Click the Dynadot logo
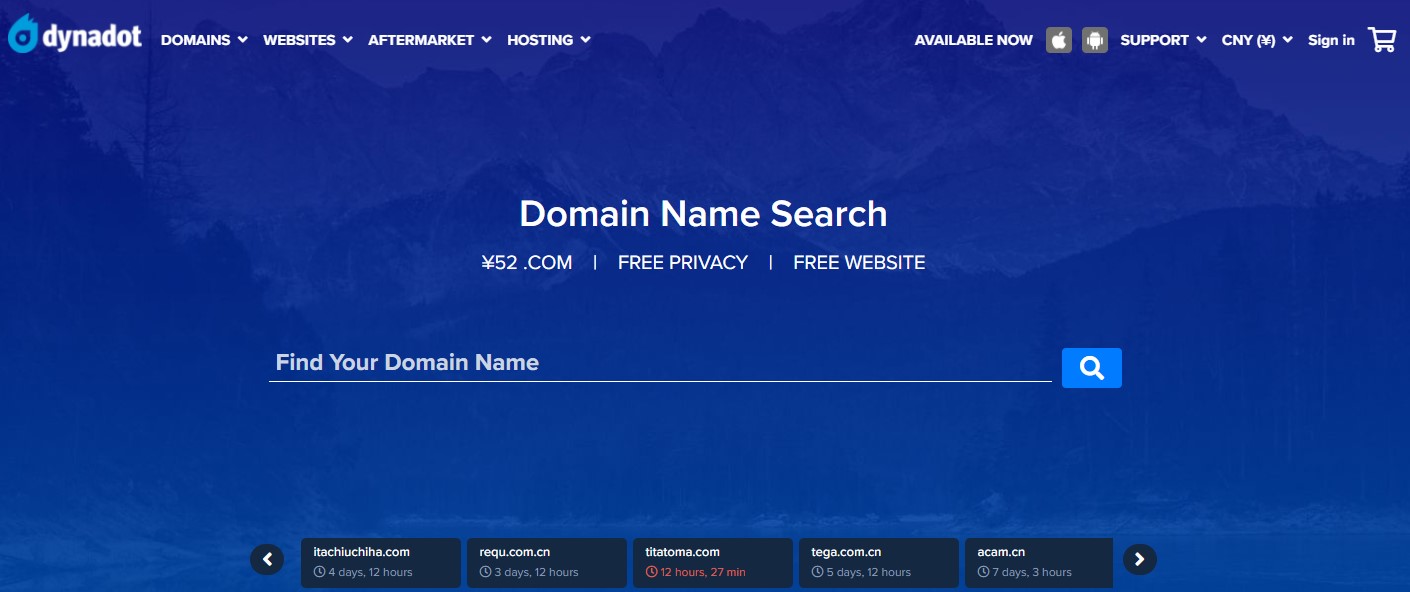Image resolution: width=1410 pixels, height=592 pixels. click(75, 36)
